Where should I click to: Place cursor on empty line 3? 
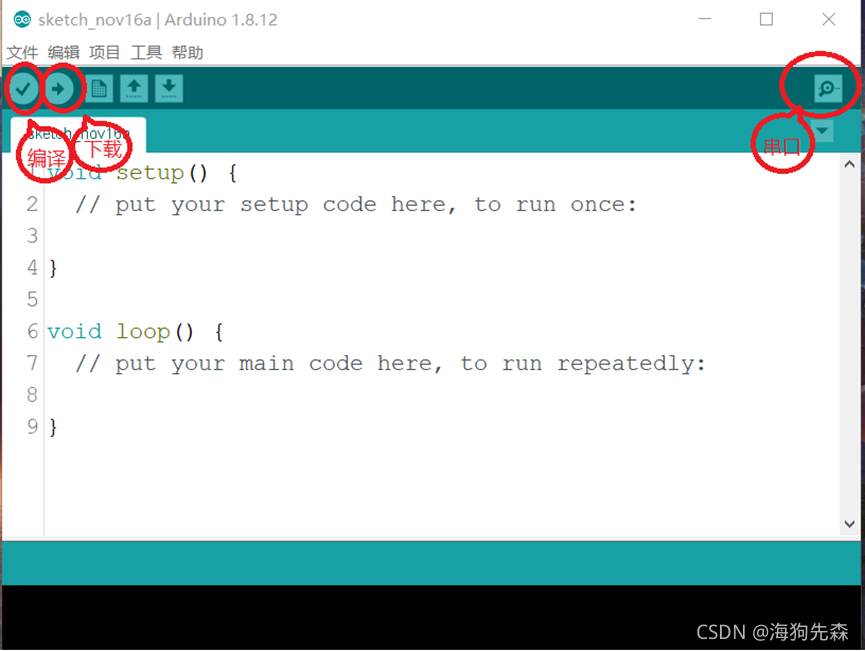441,236
